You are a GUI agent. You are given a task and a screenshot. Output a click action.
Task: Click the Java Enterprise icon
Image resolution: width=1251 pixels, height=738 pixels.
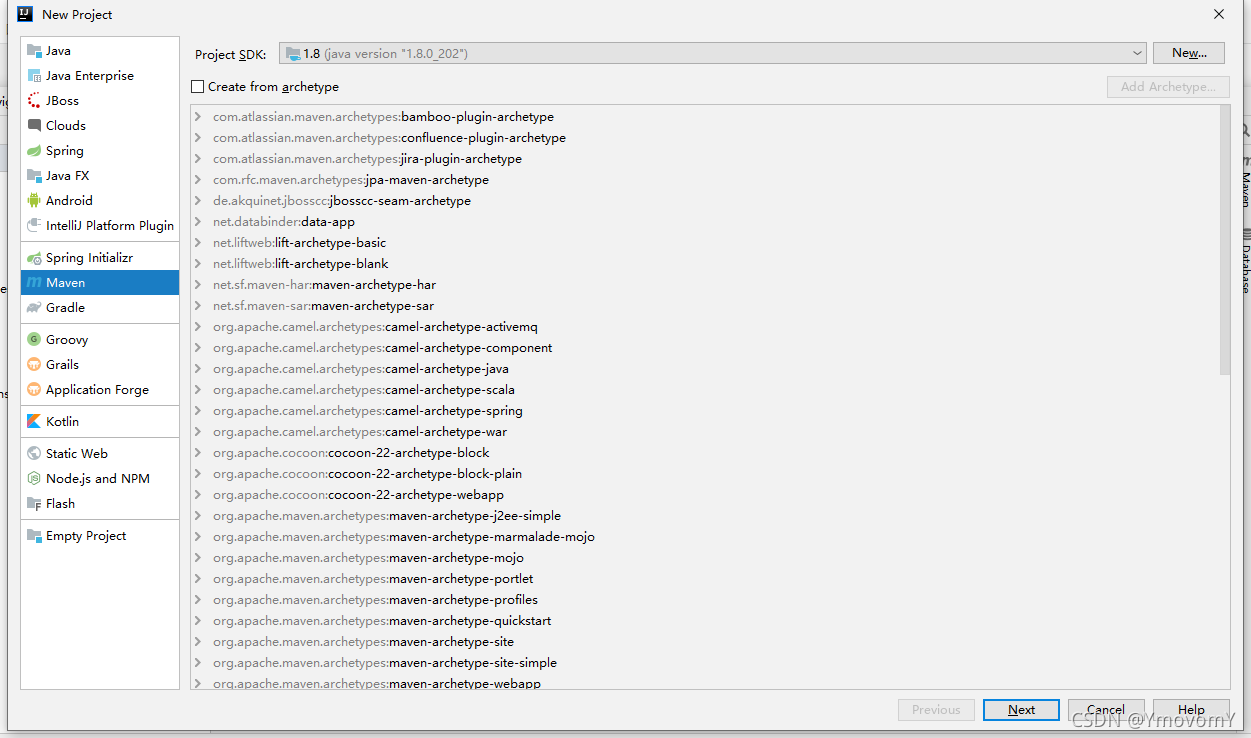pyautogui.click(x=34, y=76)
